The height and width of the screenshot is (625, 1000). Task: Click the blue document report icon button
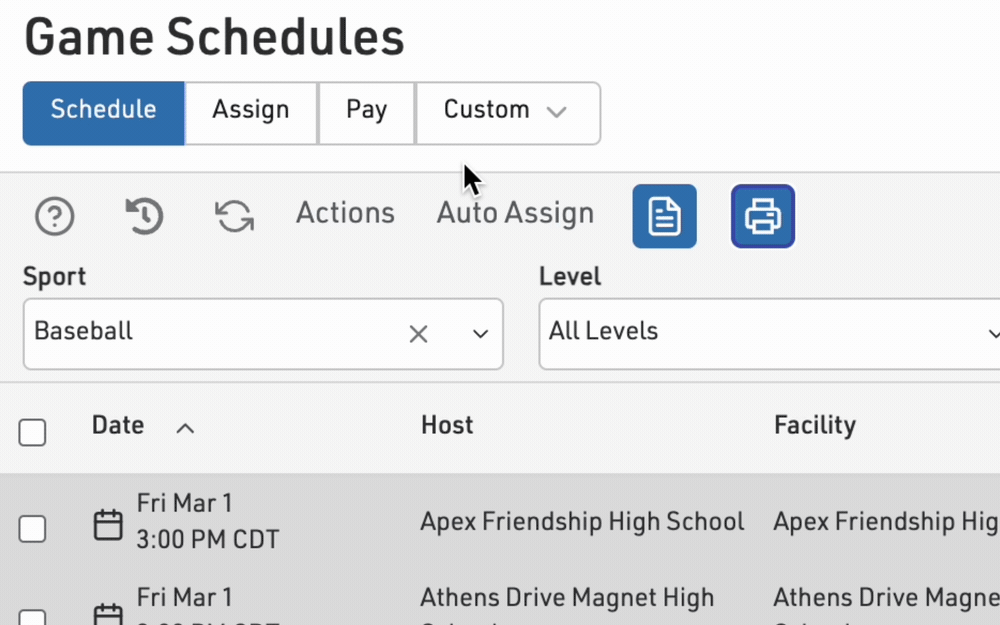click(664, 216)
